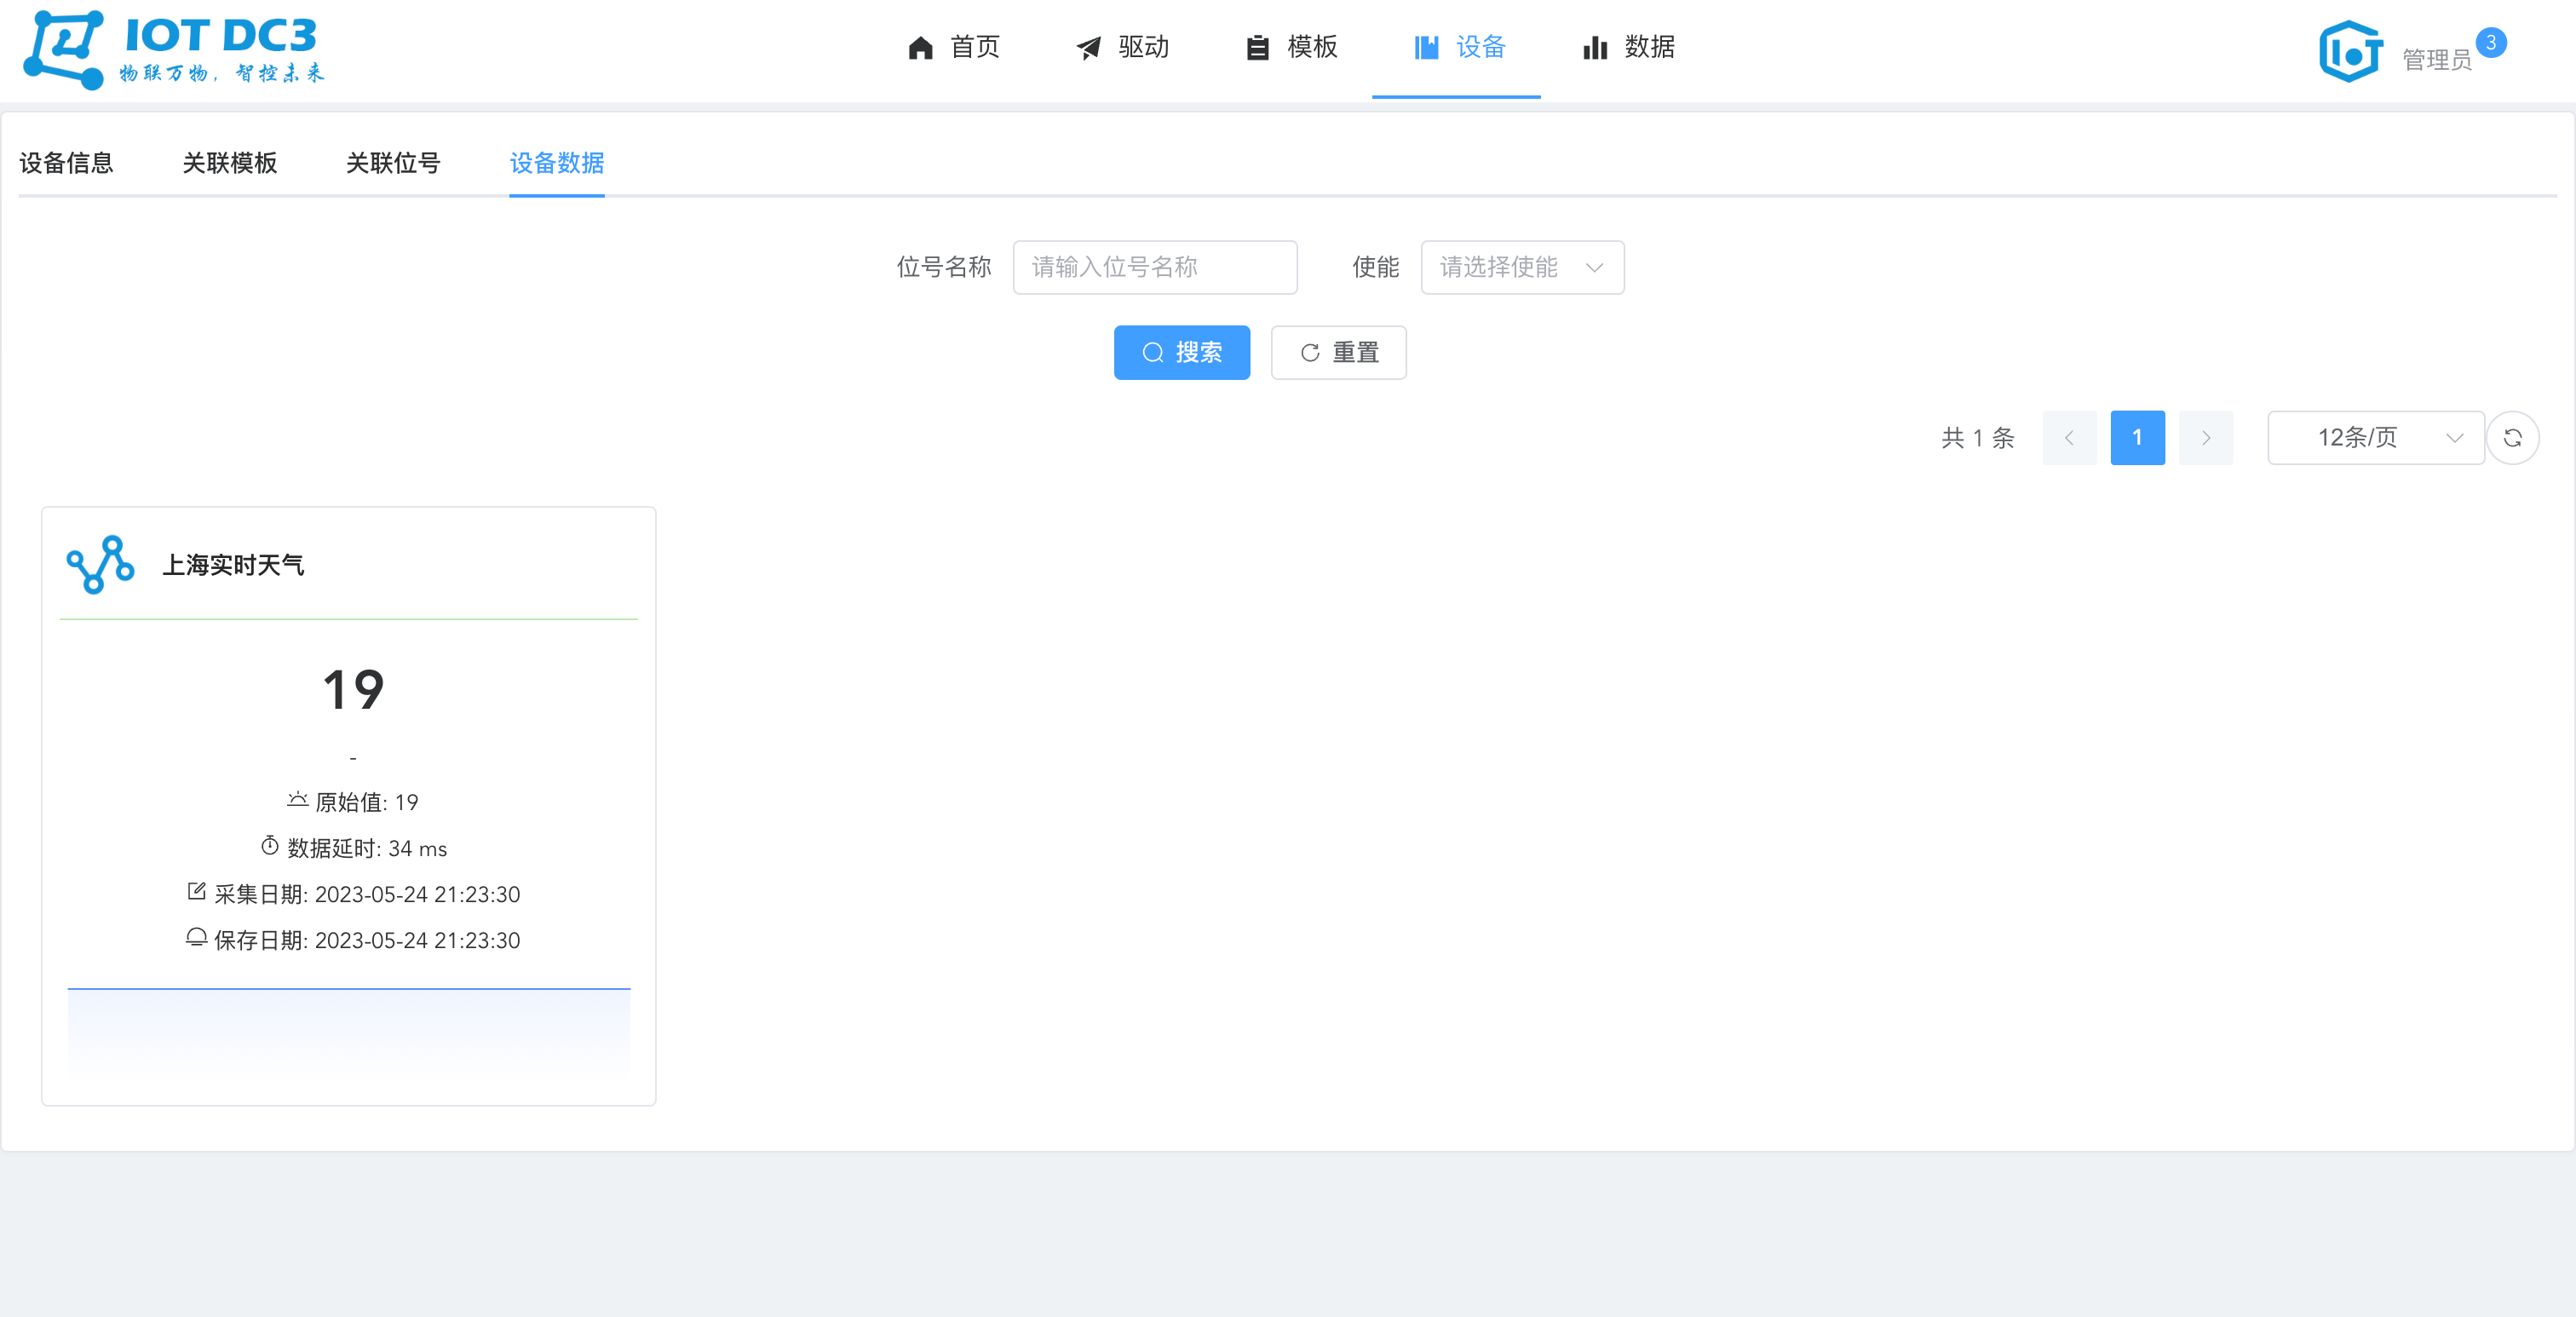Viewport: 2576px width, 1317px height.
Task: Switch to the 设备信息 tab
Action: coord(66,163)
